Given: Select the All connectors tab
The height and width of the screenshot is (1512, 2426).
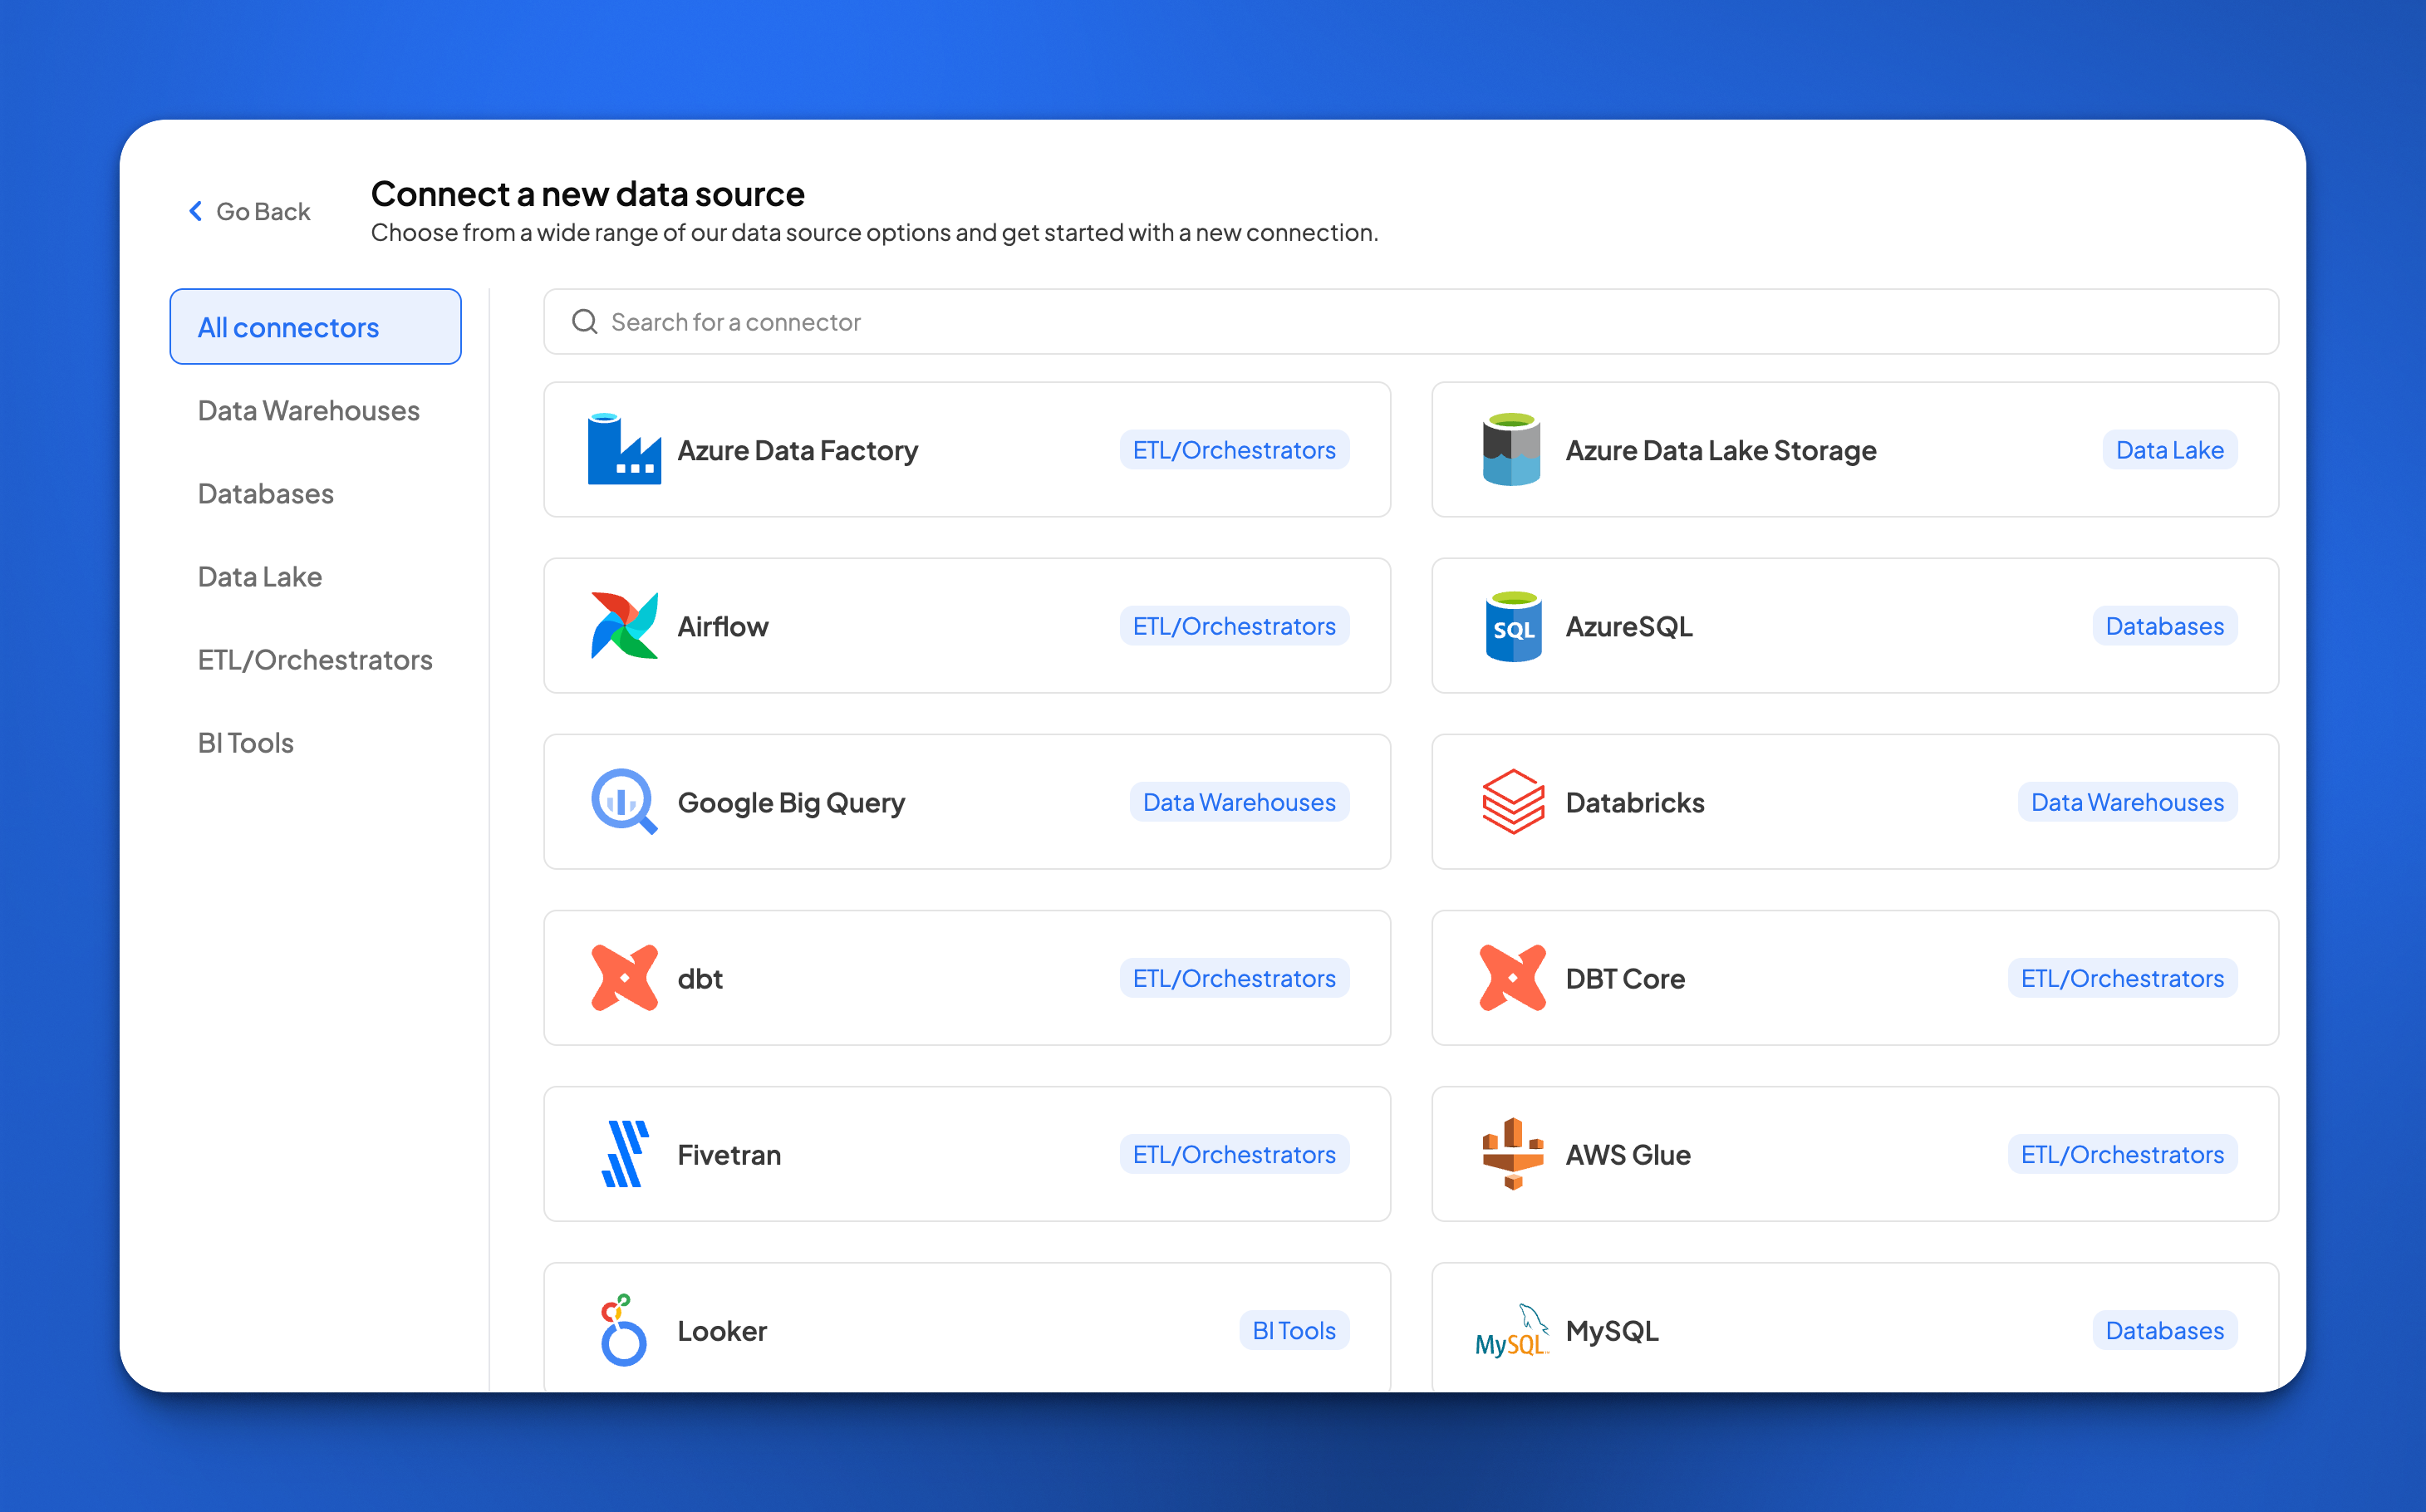Looking at the screenshot, I should click(x=315, y=327).
